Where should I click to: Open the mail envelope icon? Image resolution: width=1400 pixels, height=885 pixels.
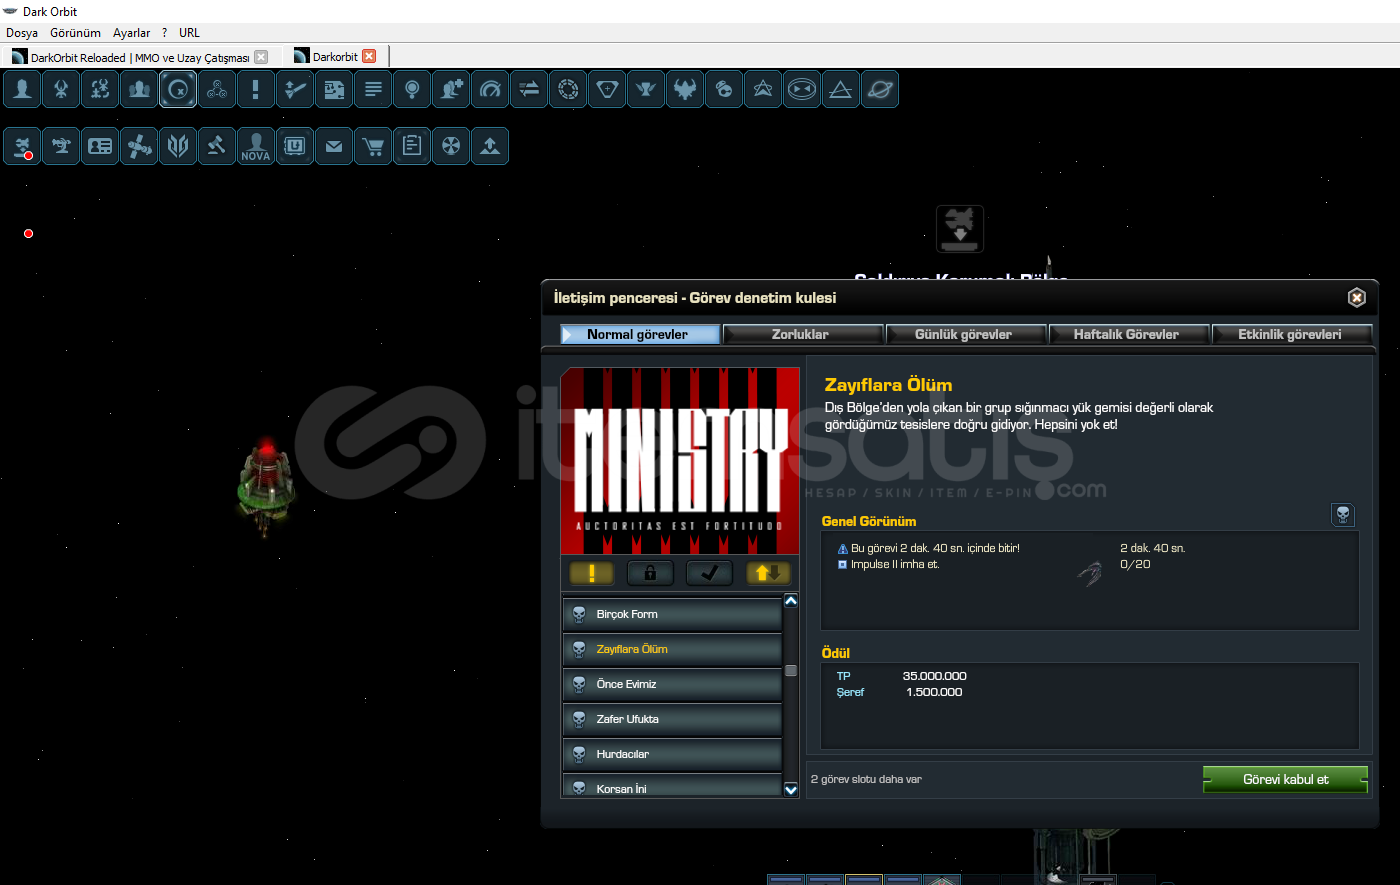coord(334,146)
